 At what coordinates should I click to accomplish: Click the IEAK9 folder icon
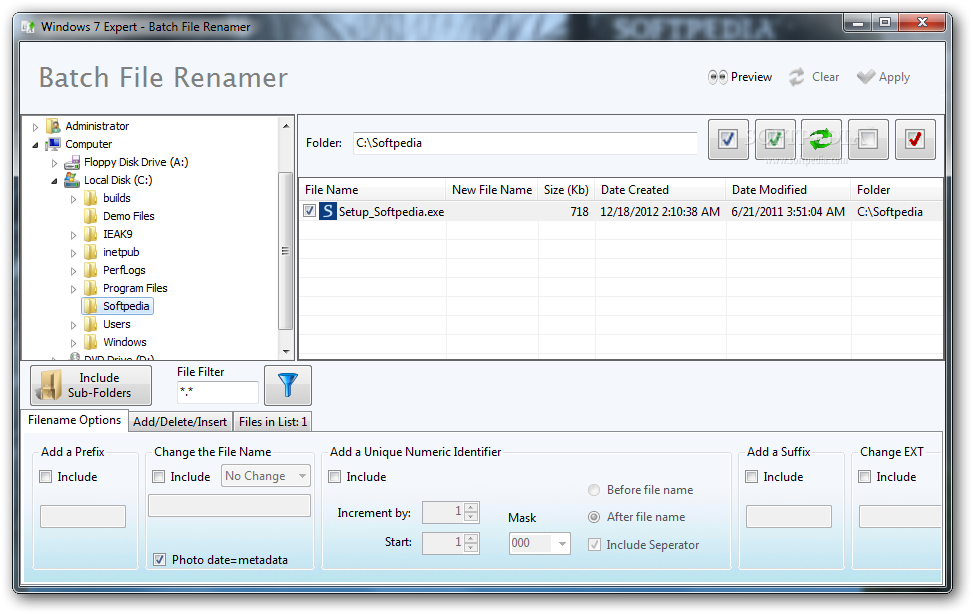[x=91, y=234]
